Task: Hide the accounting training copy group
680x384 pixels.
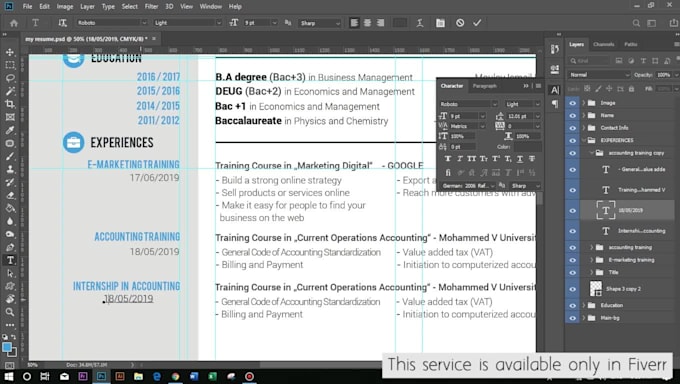Action: (x=572, y=153)
